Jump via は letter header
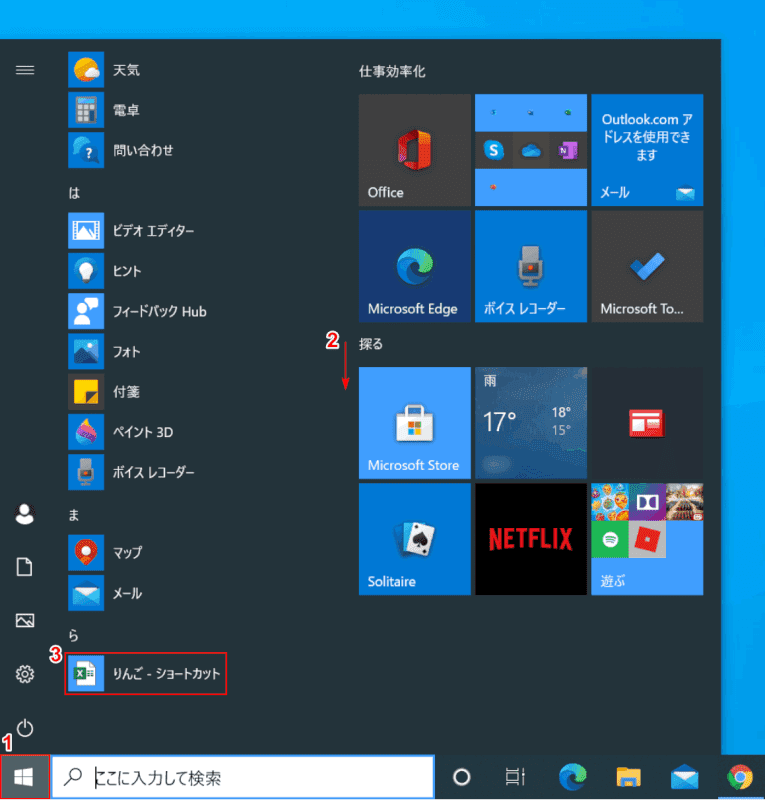 click(x=75, y=192)
